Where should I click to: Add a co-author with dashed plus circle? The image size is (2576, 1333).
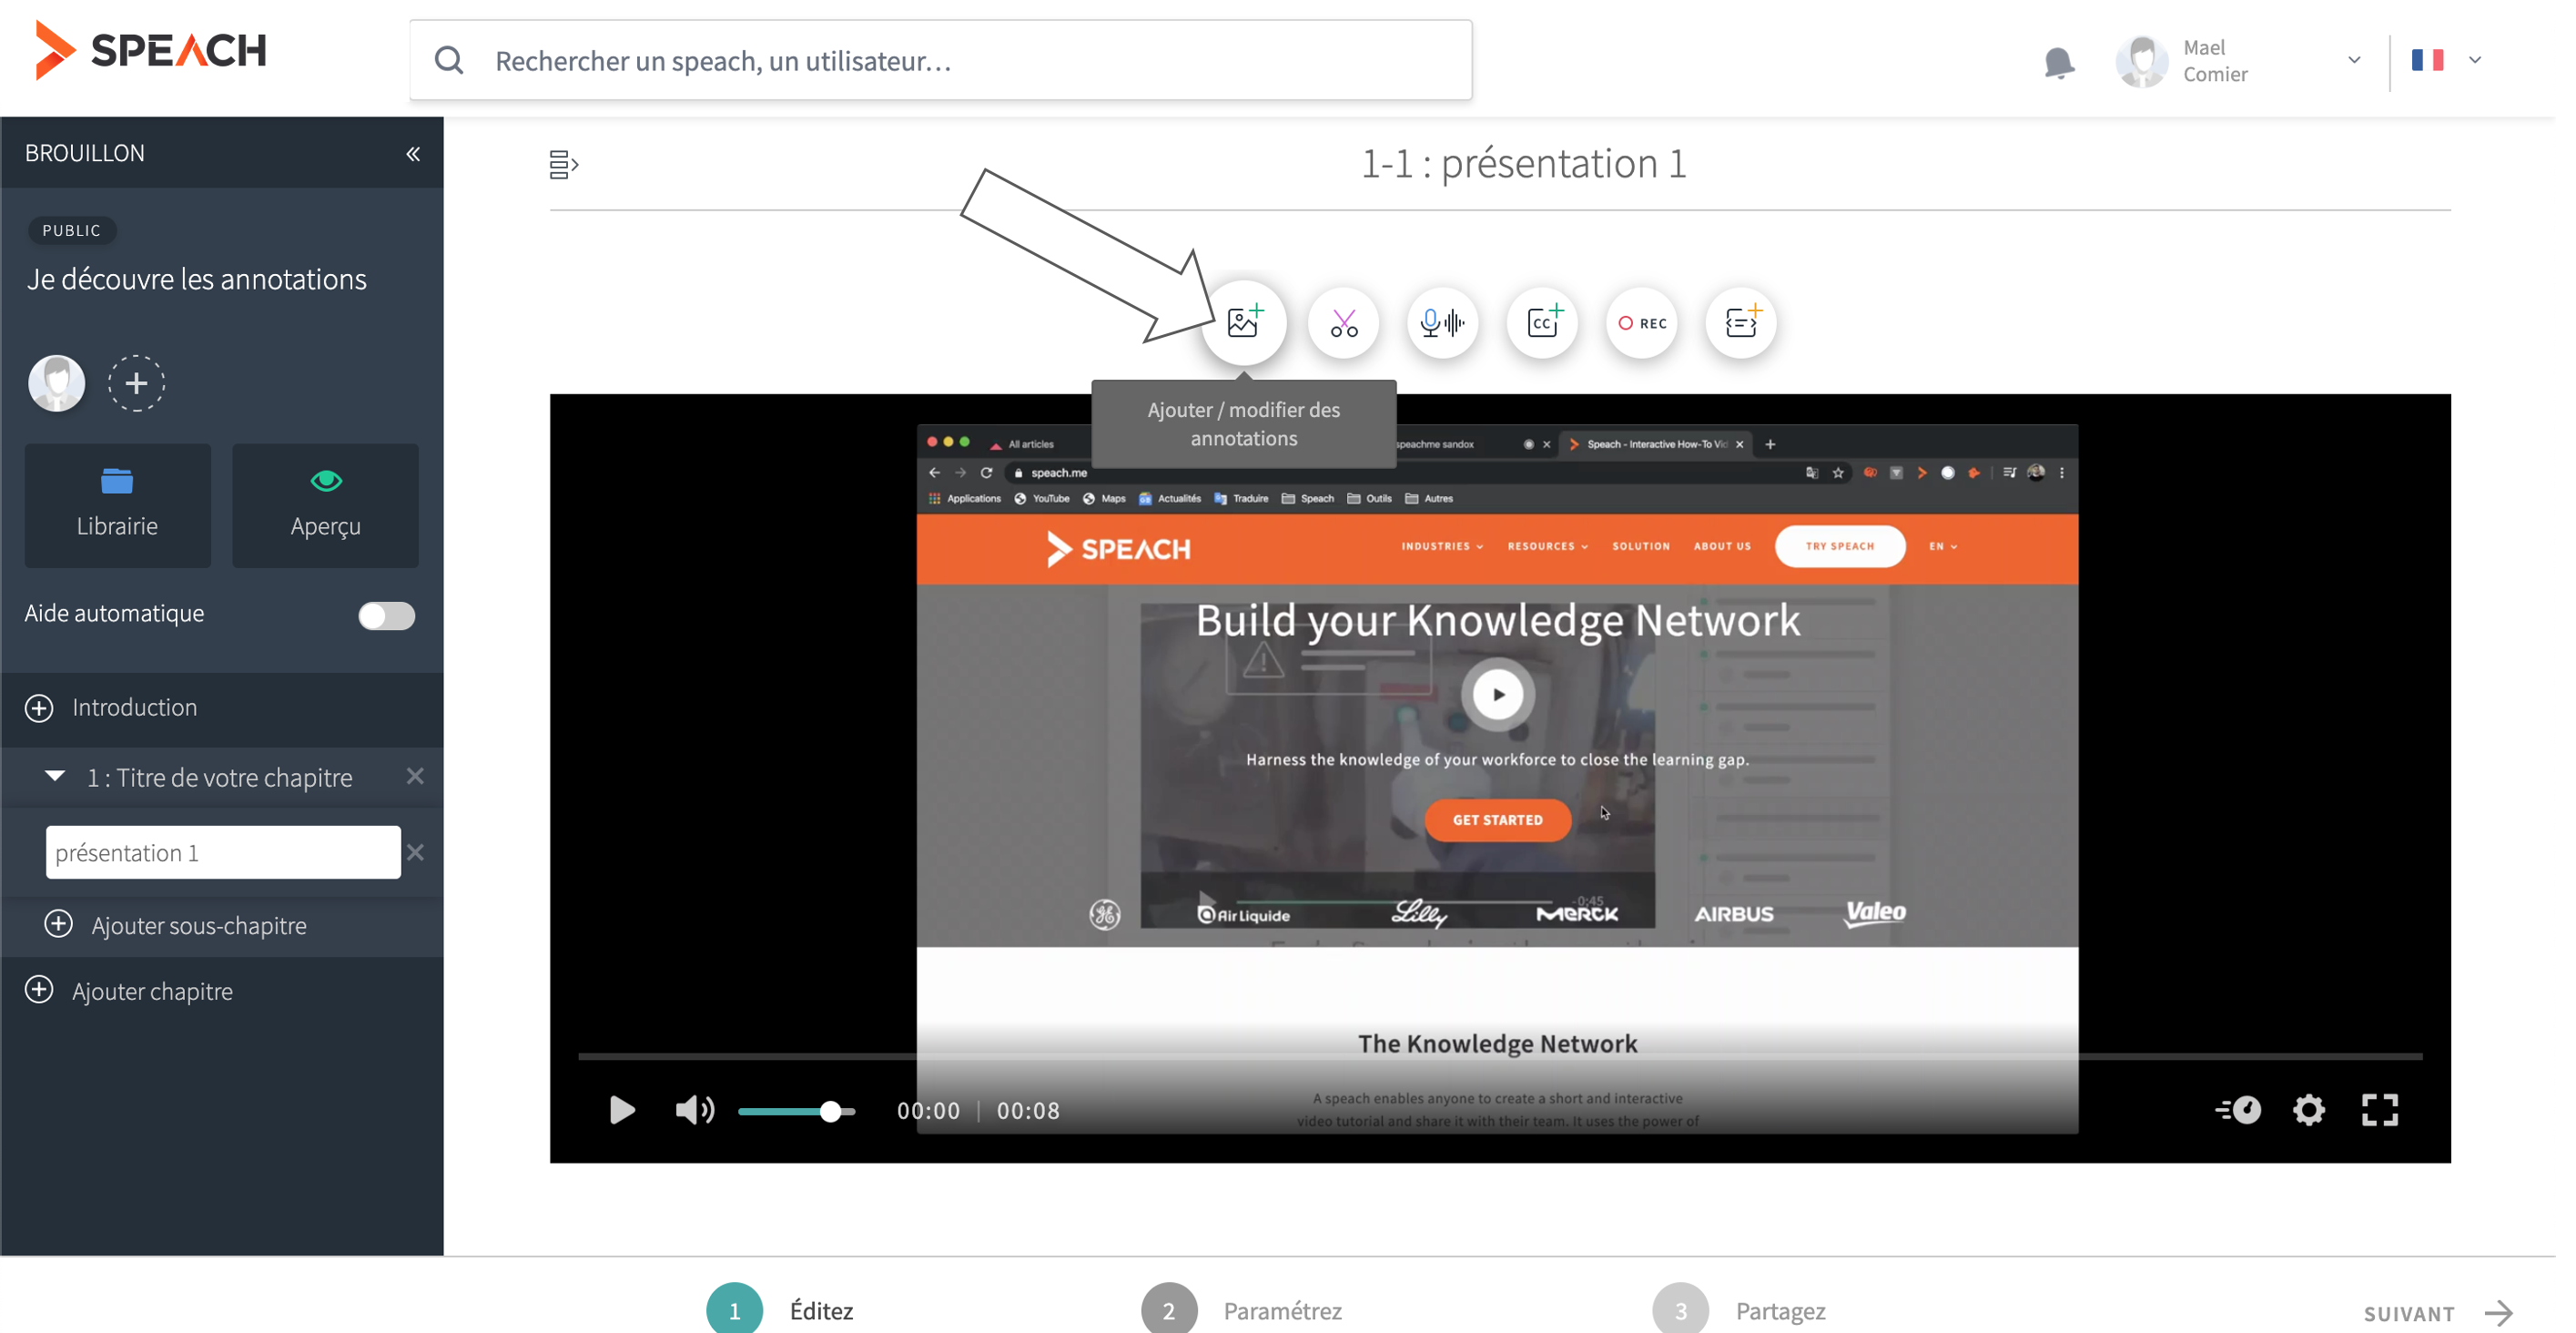pyautogui.click(x=136, y=383)
